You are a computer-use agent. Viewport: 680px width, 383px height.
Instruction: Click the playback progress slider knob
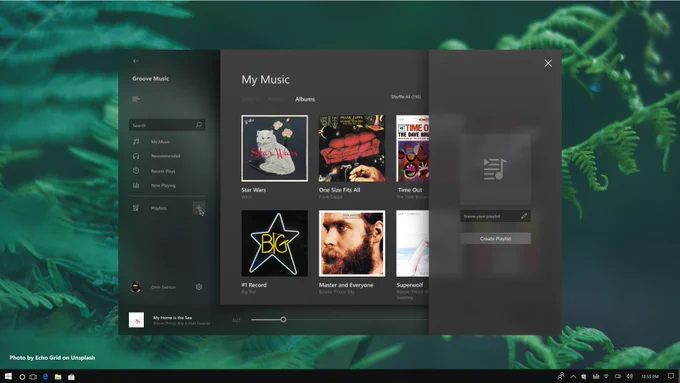(283, 320)
